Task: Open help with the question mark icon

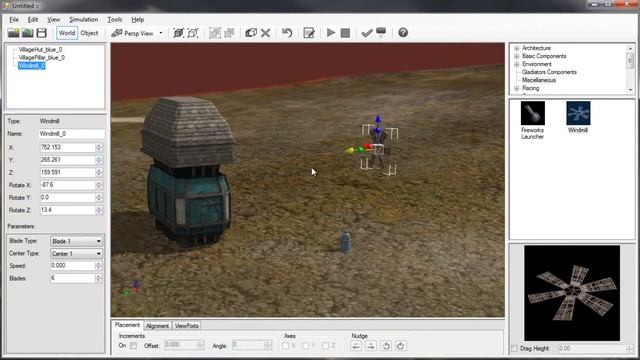Action: [403, 33]
